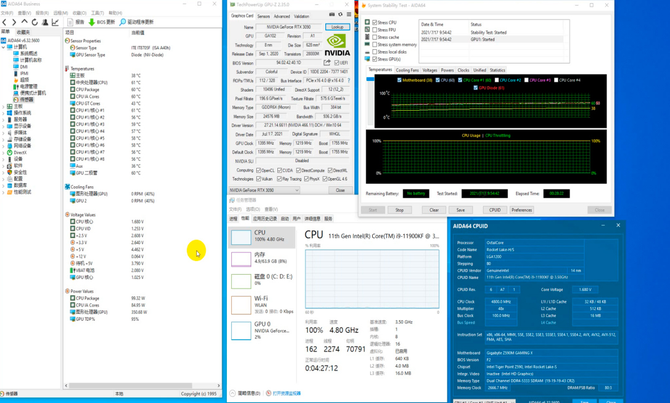Click the driver update toolbar icon

123,22
